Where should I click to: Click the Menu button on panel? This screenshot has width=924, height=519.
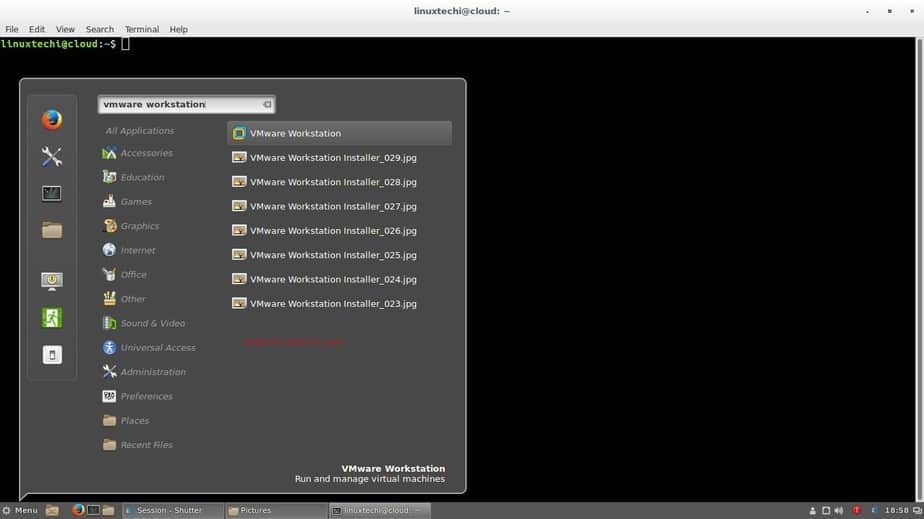(x=20, y=510)
